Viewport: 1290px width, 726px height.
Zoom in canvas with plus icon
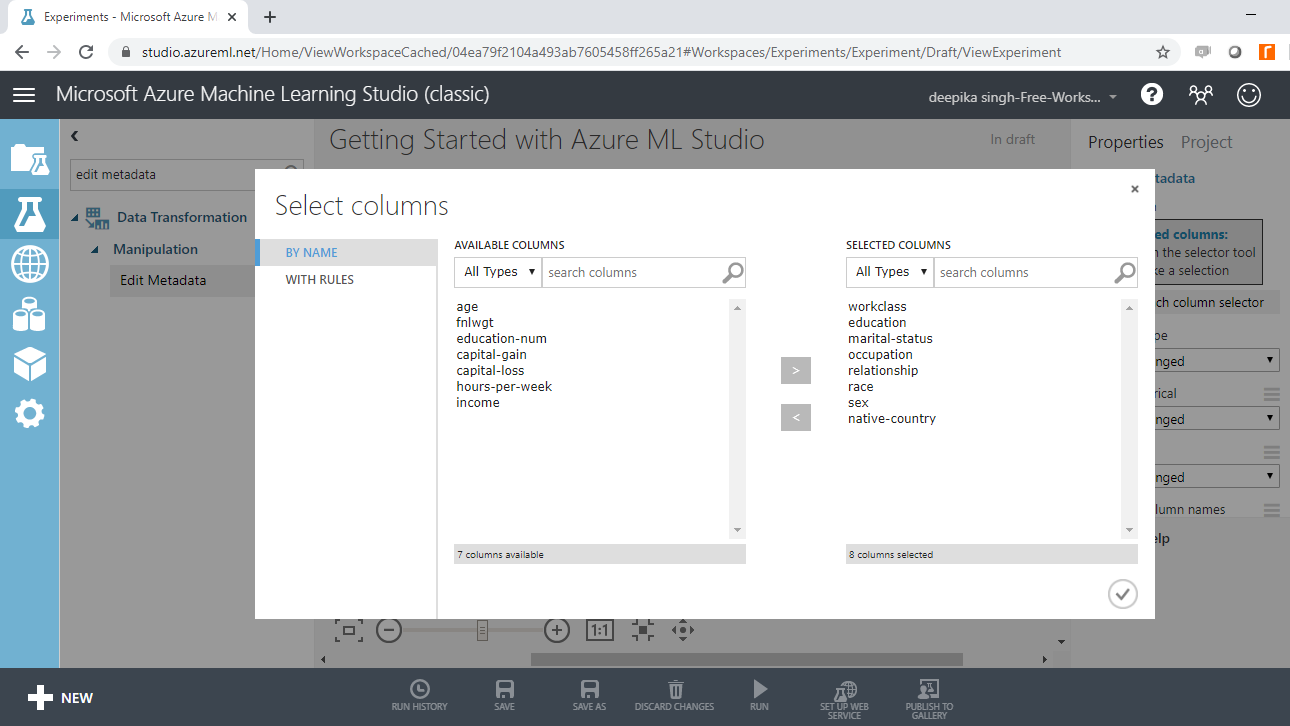[557, 630]
